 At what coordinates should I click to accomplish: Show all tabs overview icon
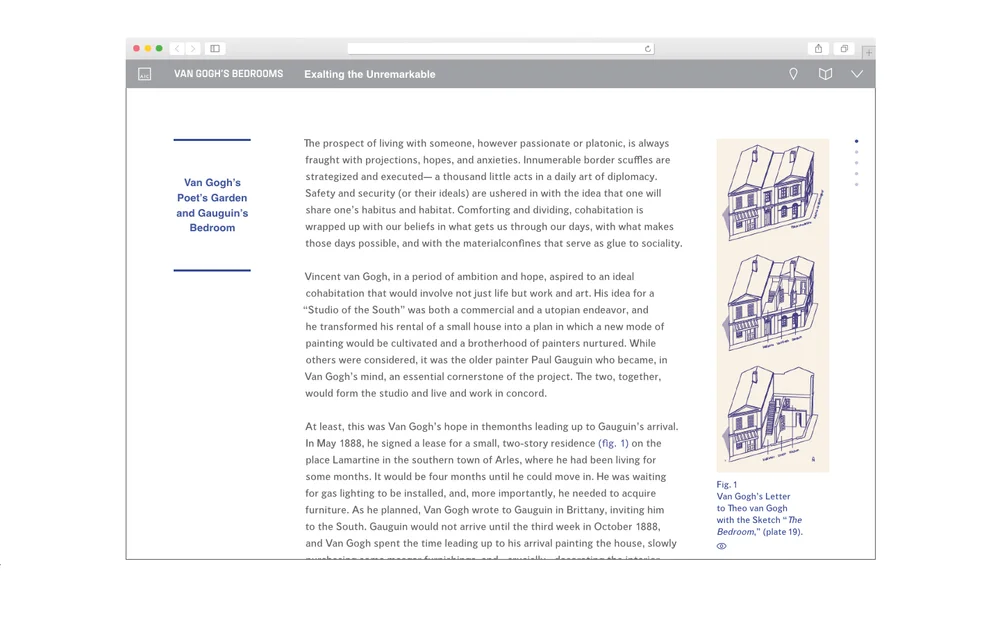[x=844, y=48]
